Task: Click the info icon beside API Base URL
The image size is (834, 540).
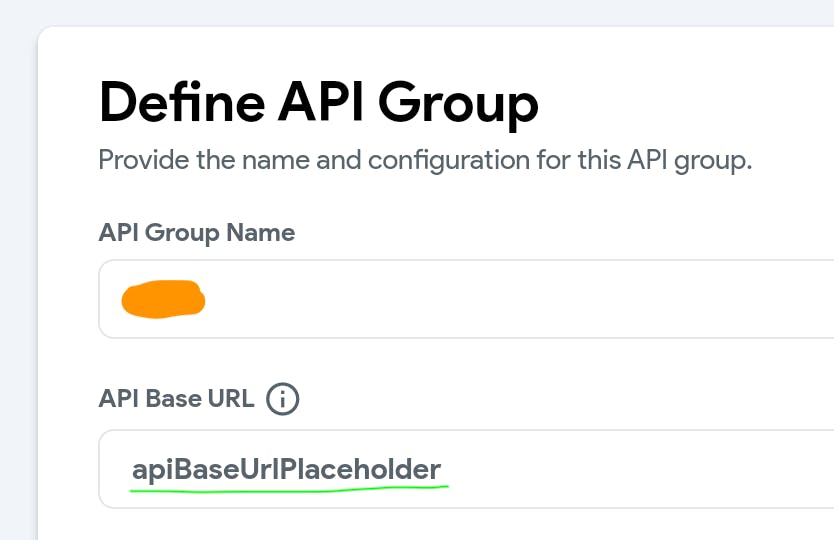Action: pyautogui.click(x=283, y=399)
